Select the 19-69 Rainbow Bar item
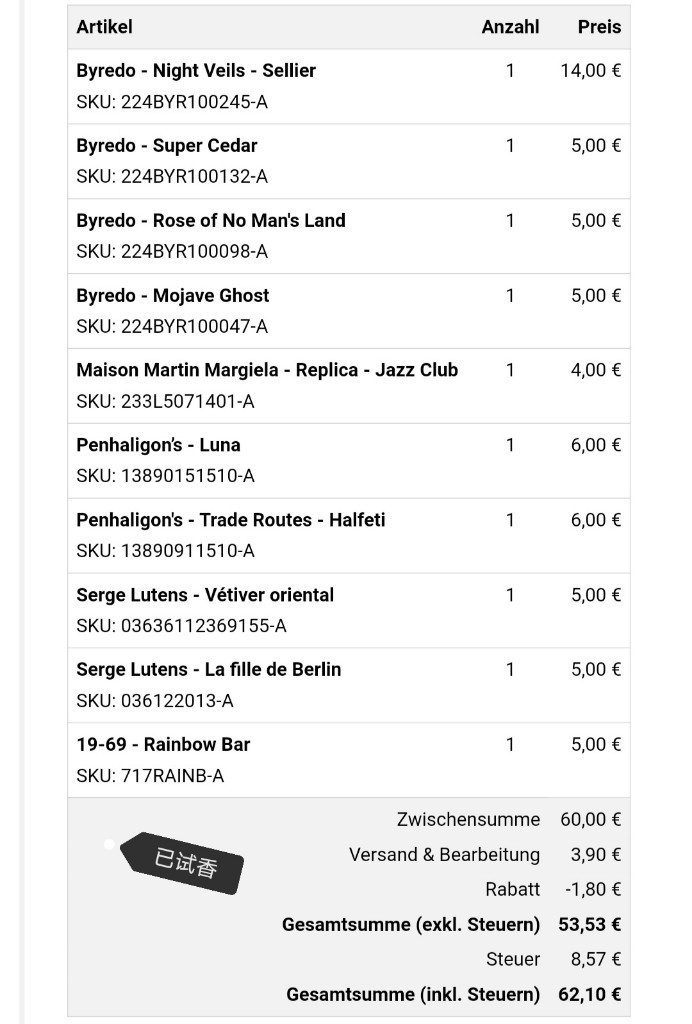The width and height of the screenshot is (692, 1024). pyautogui.click(x=163, y=745)
